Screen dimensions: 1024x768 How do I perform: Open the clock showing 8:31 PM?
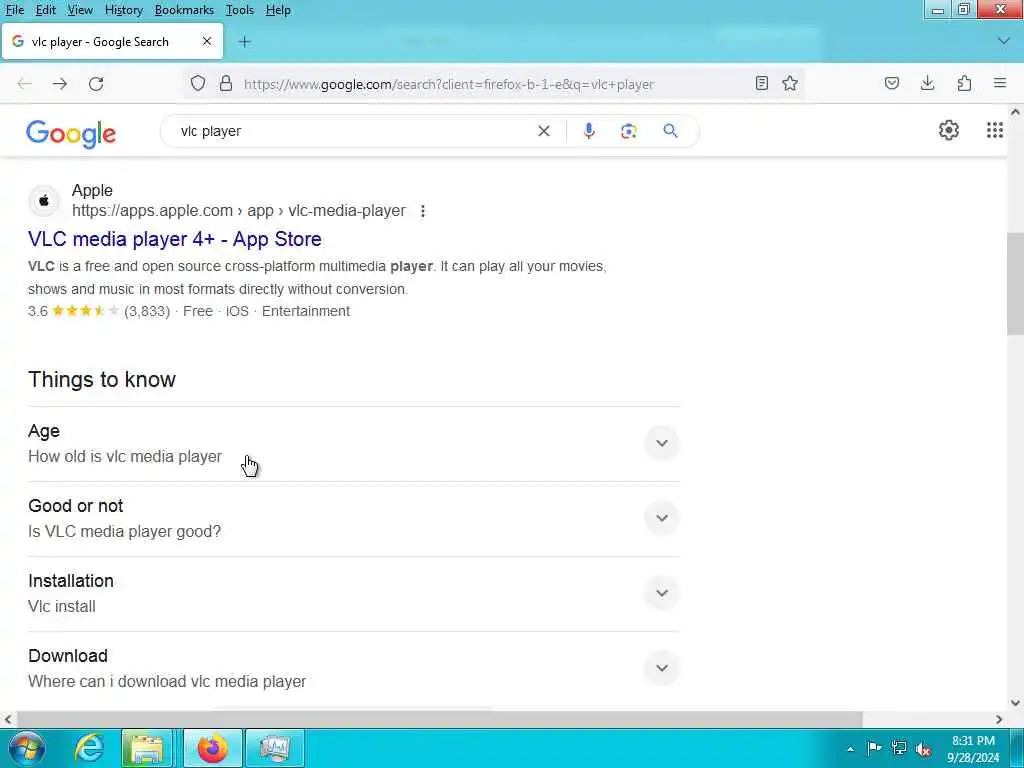(x=972, y=749)
